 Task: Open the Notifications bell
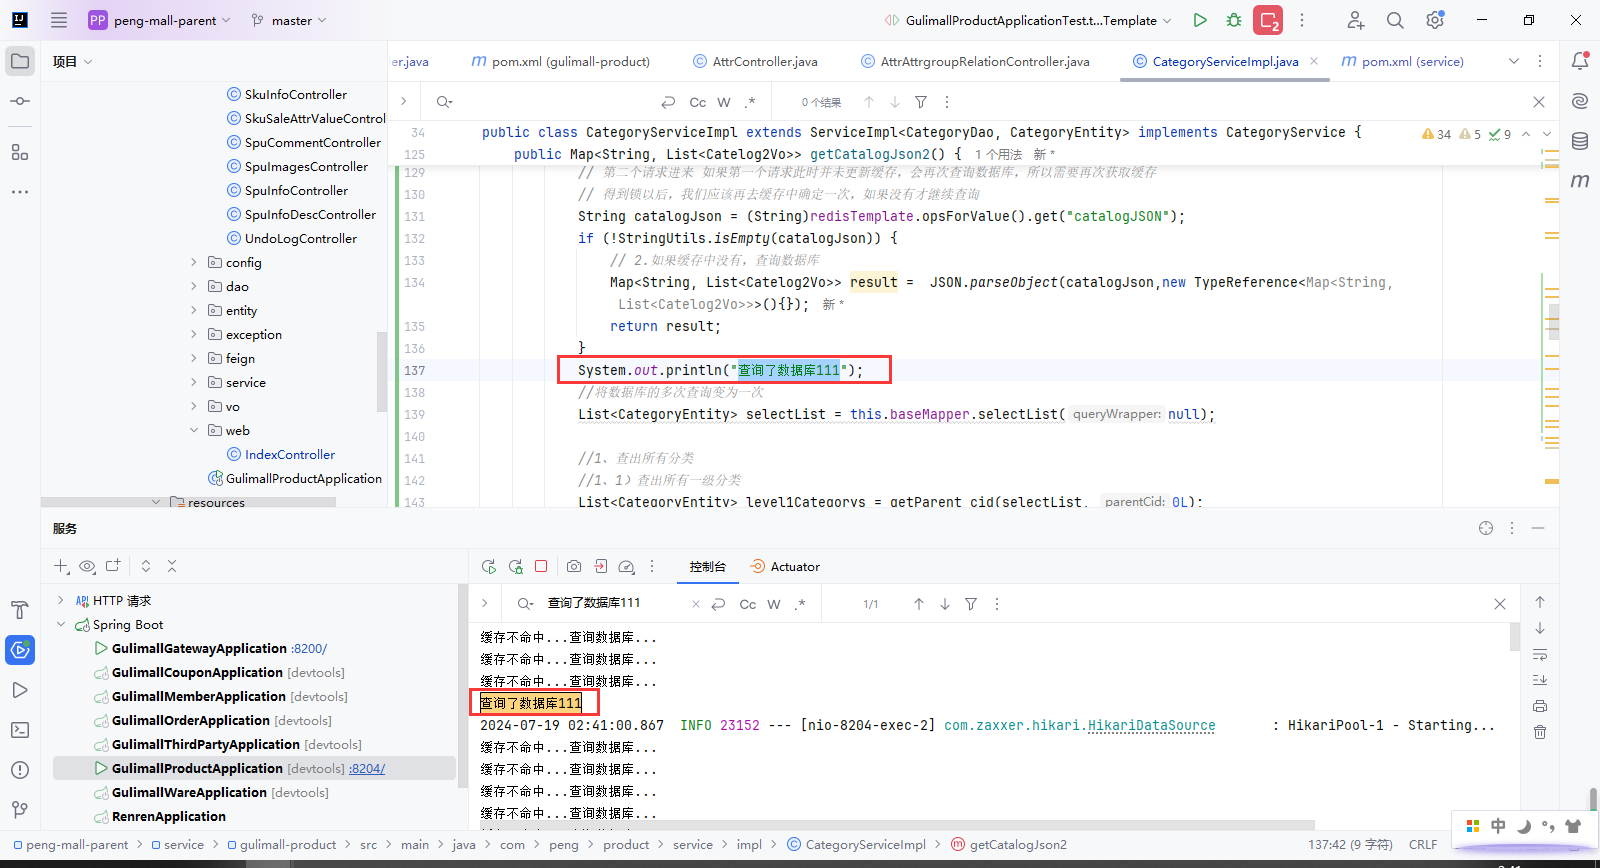pos(1580,61)
